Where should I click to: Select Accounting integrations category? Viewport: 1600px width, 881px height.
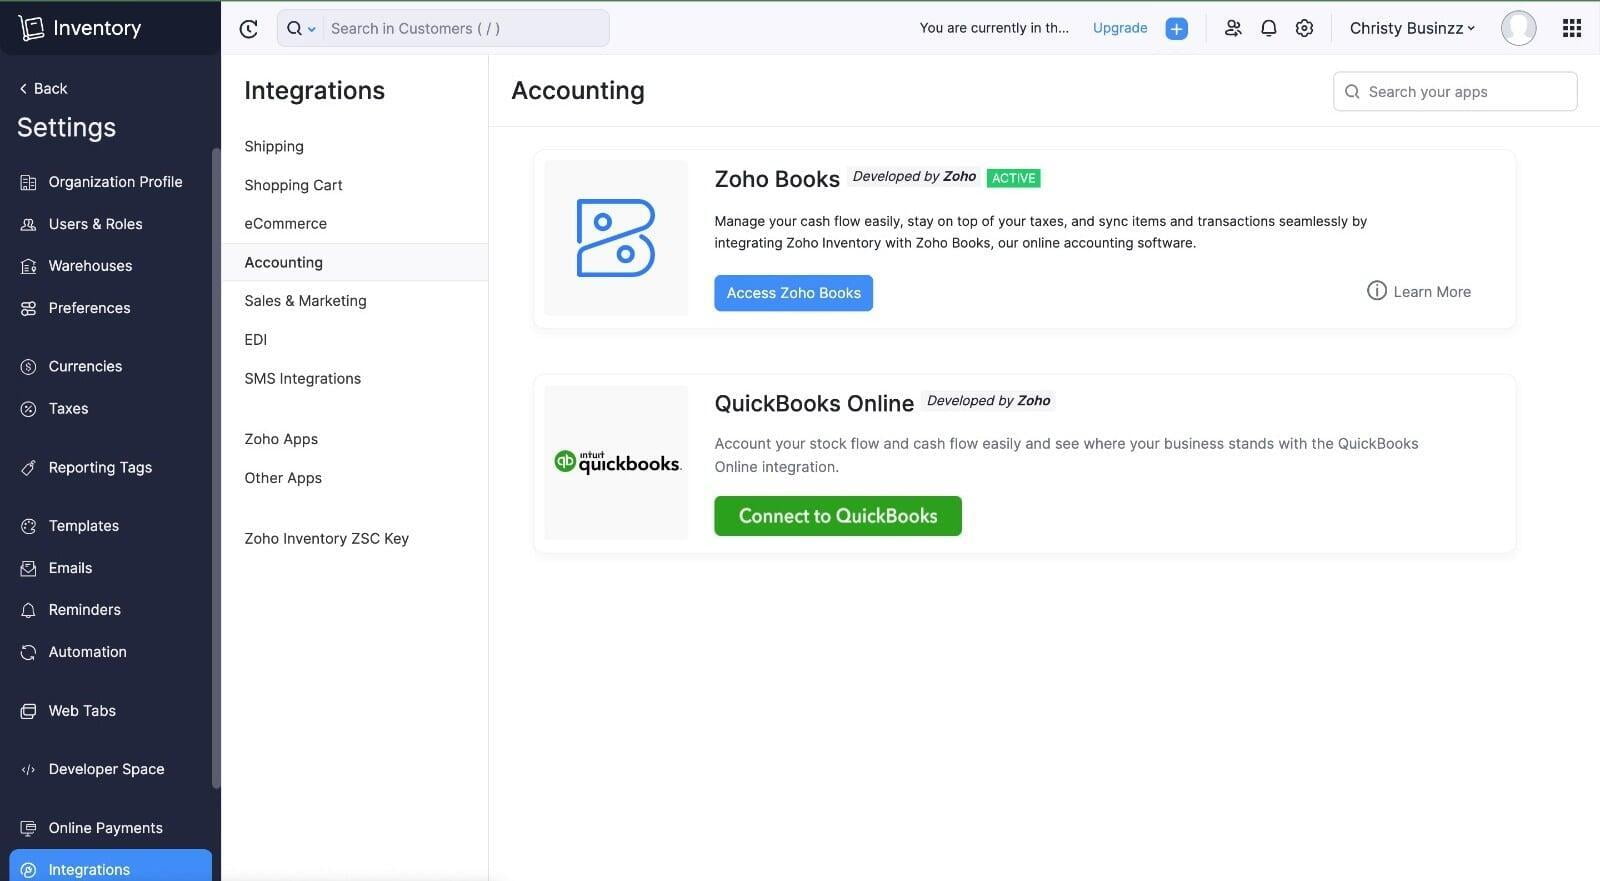[x=354, y=262]
